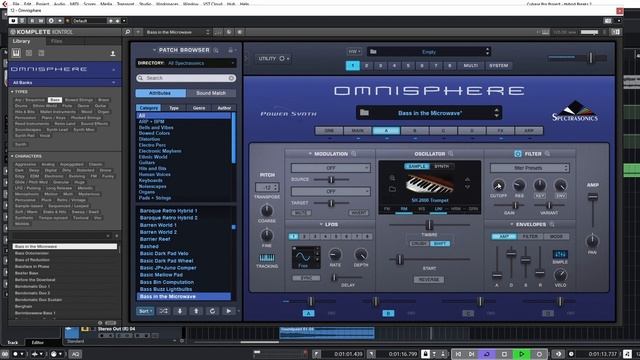This screenshot has height=360, width=640.
Task: Toggle layer A enable button below the mixer slider
Action: [309, 313]
